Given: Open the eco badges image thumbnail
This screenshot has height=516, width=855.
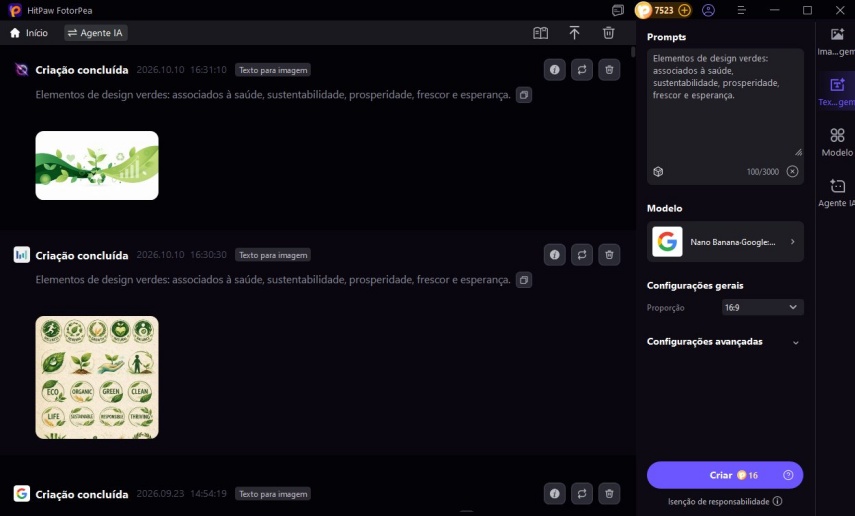Looking at the screenshot, I should pyautogui.click(x=97, y=377).
